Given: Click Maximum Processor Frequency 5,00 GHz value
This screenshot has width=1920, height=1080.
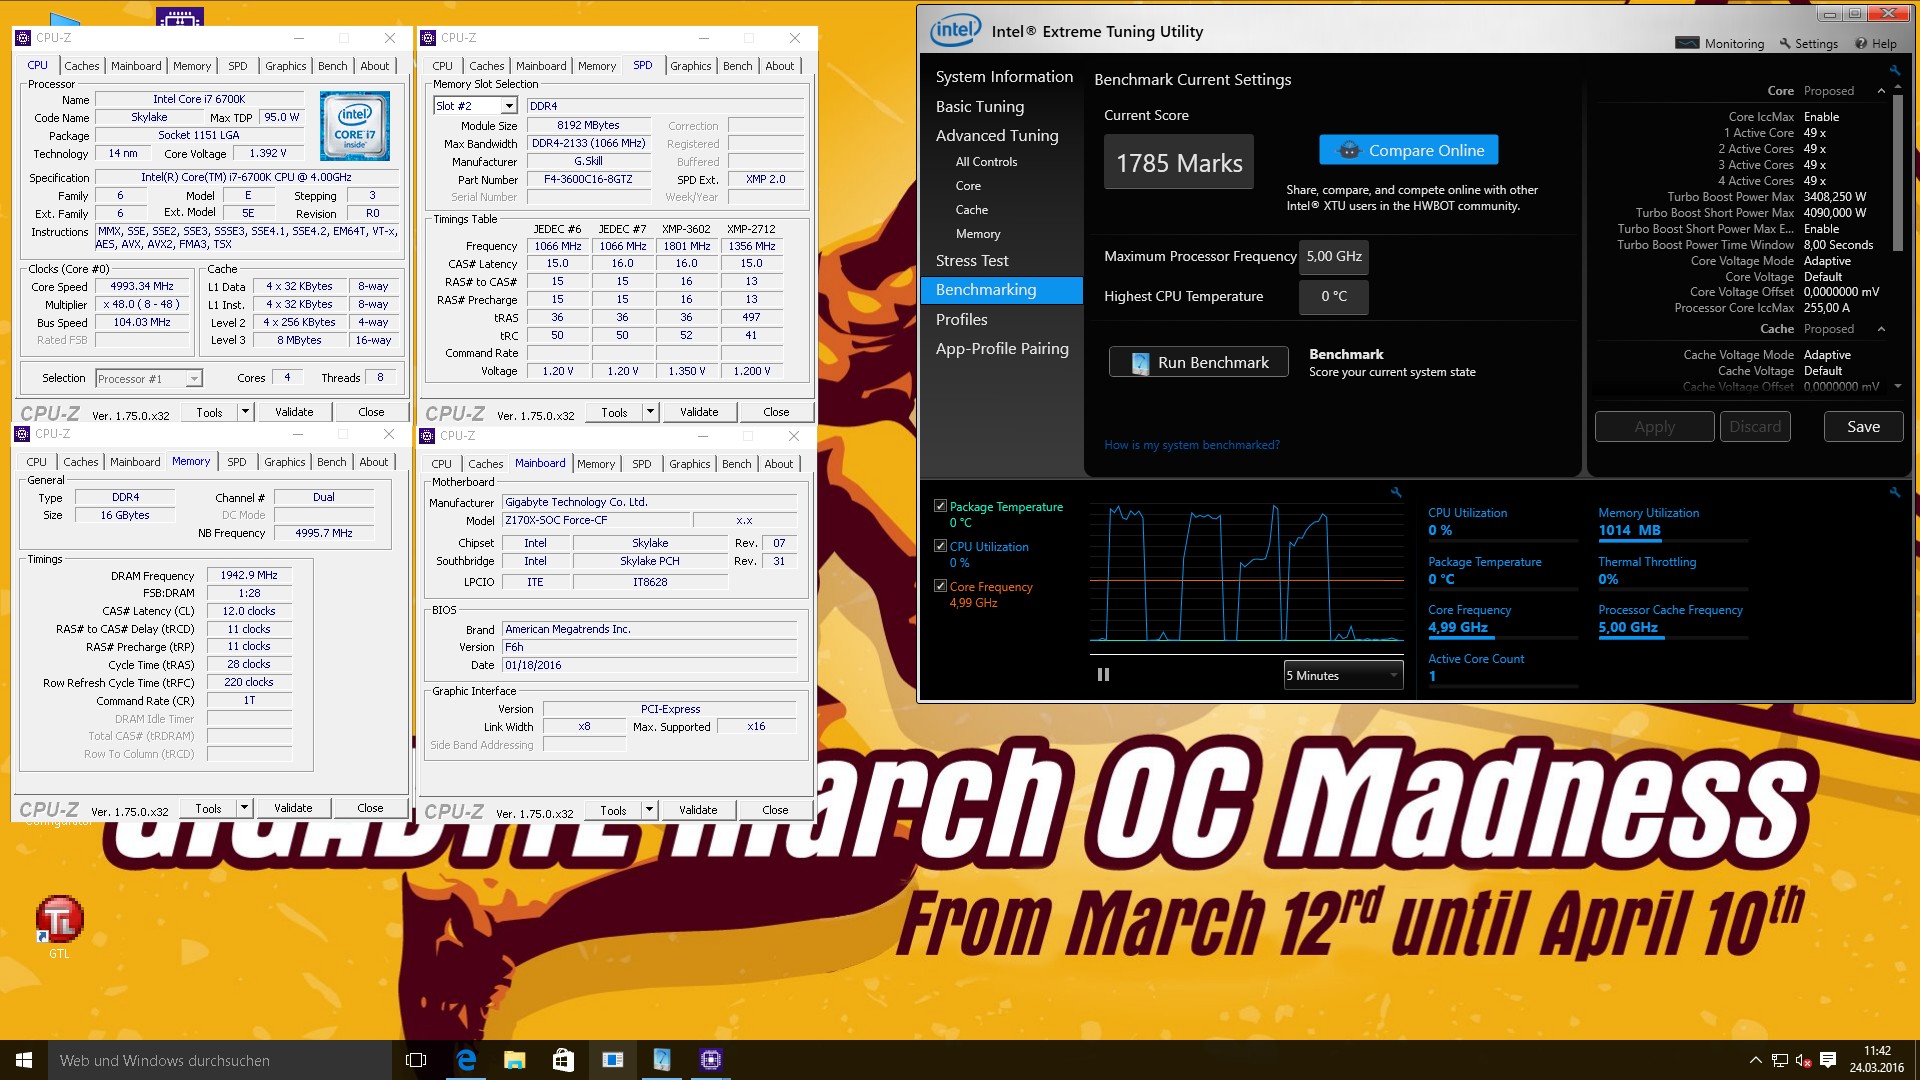Looking at the screenshot, I should (1334, 257).
